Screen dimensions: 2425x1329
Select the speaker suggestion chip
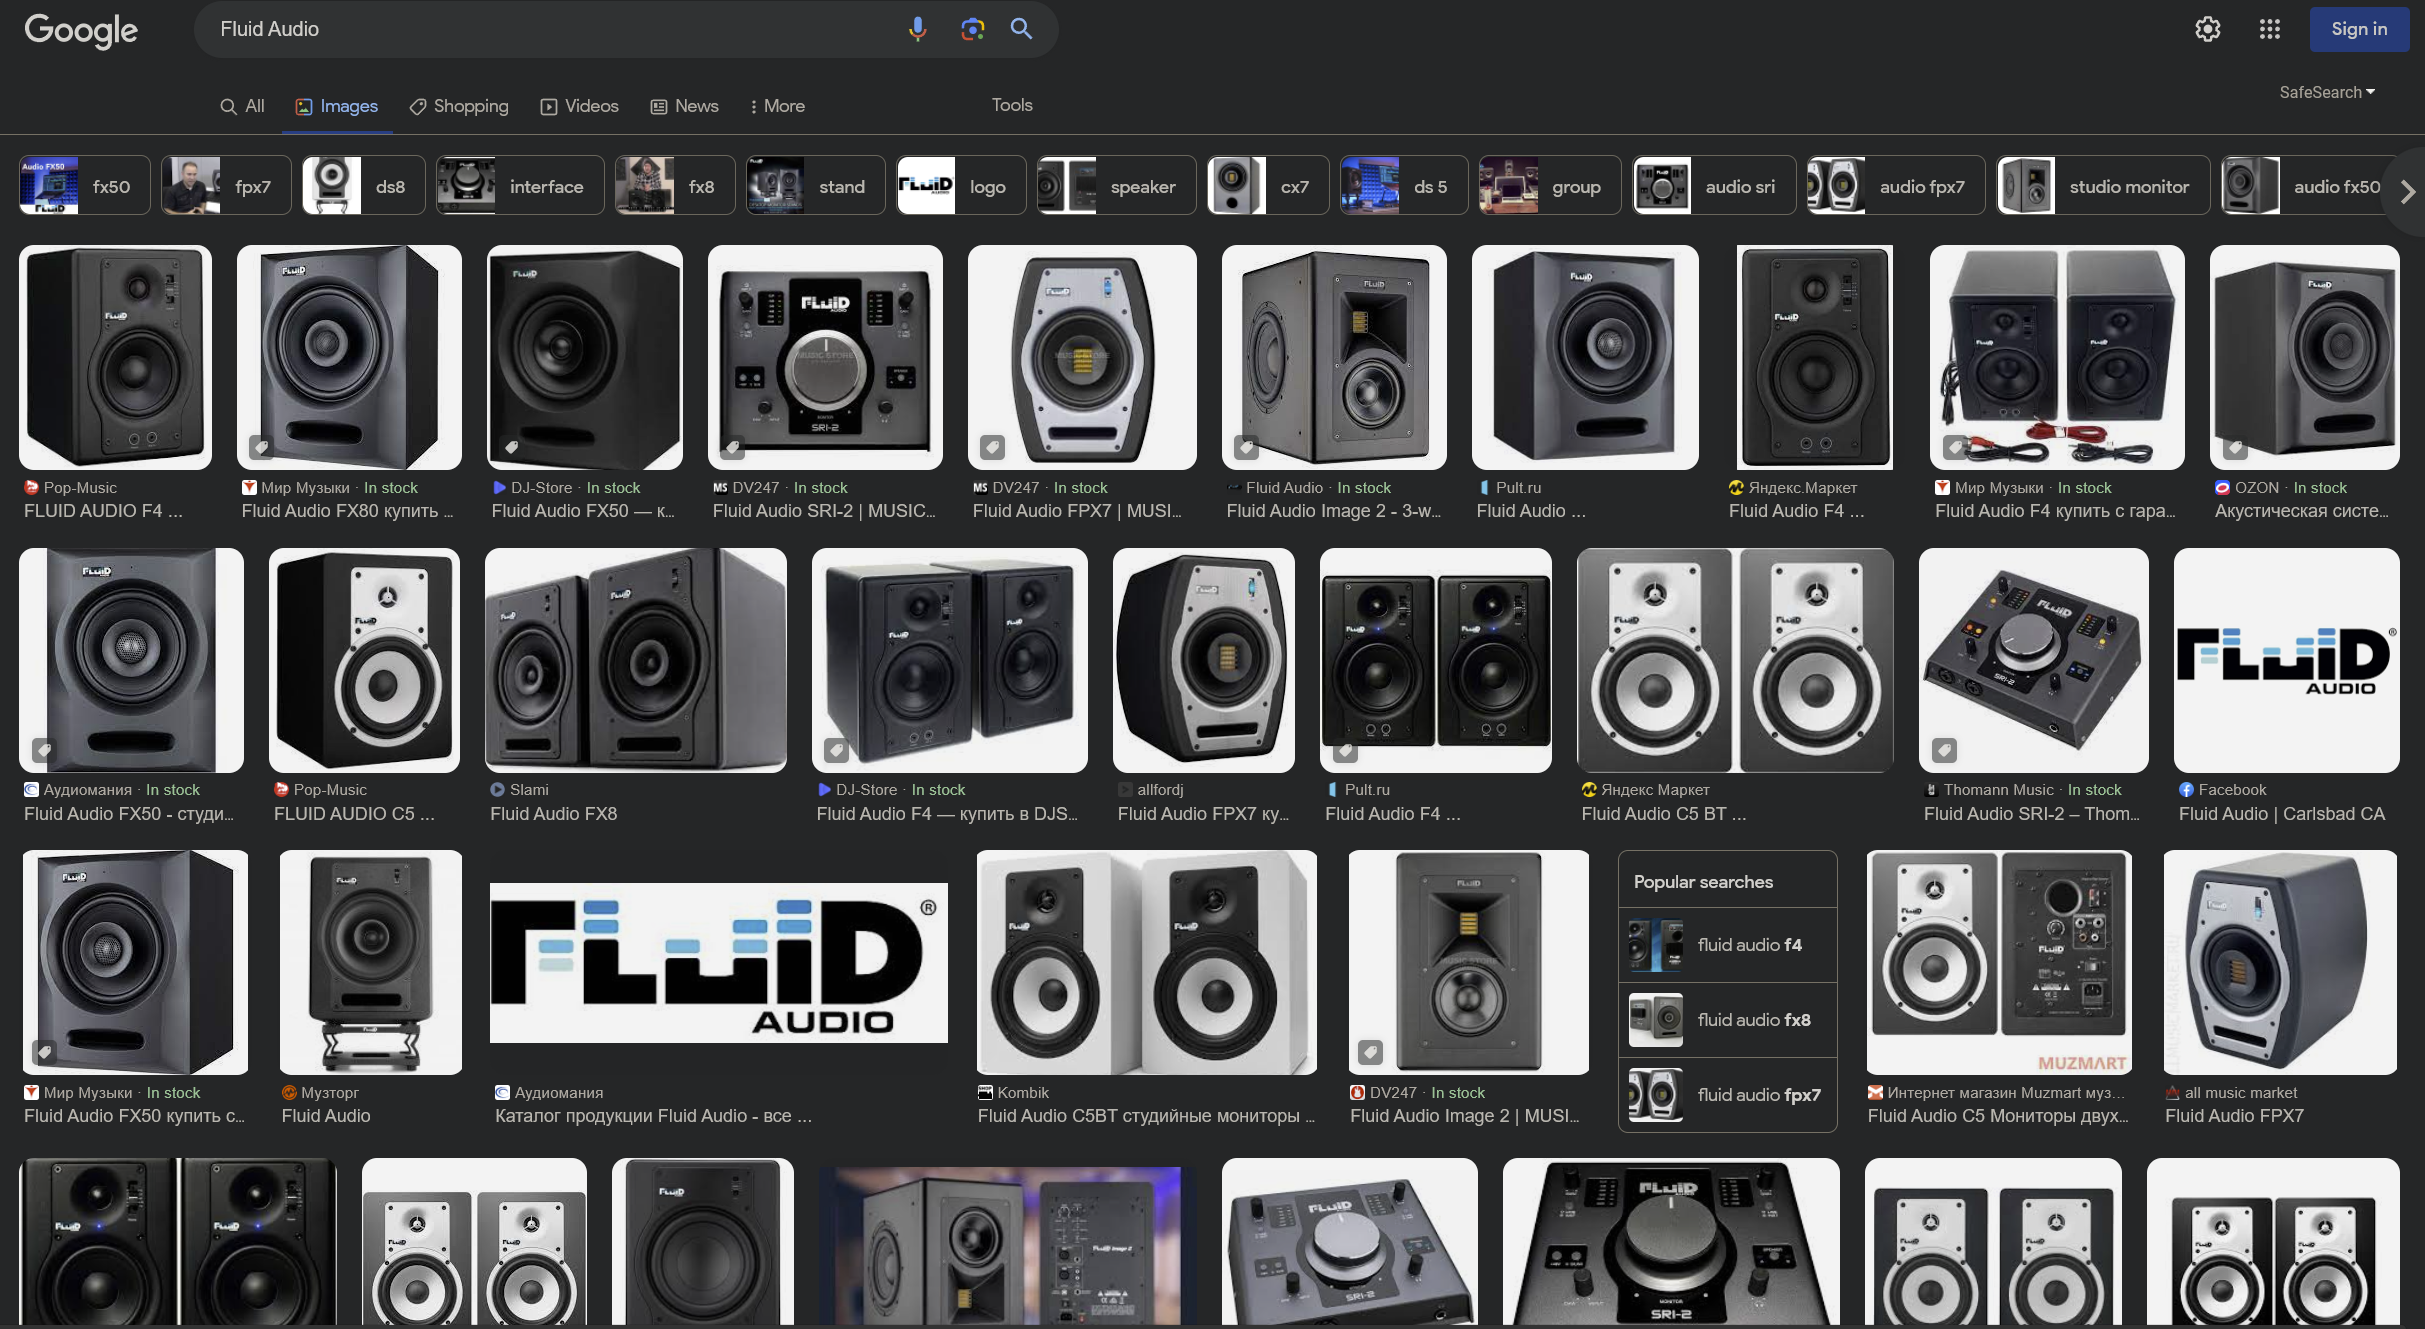[x=1116, y=185]
